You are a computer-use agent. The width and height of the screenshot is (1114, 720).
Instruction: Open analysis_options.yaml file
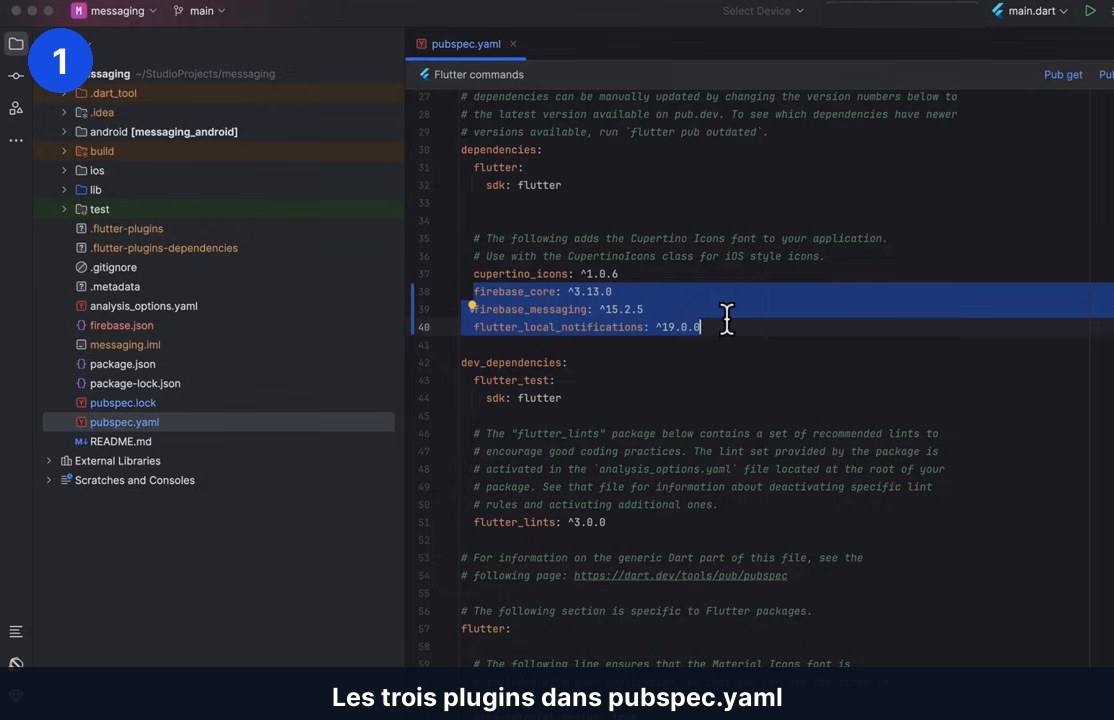point(144,306)
